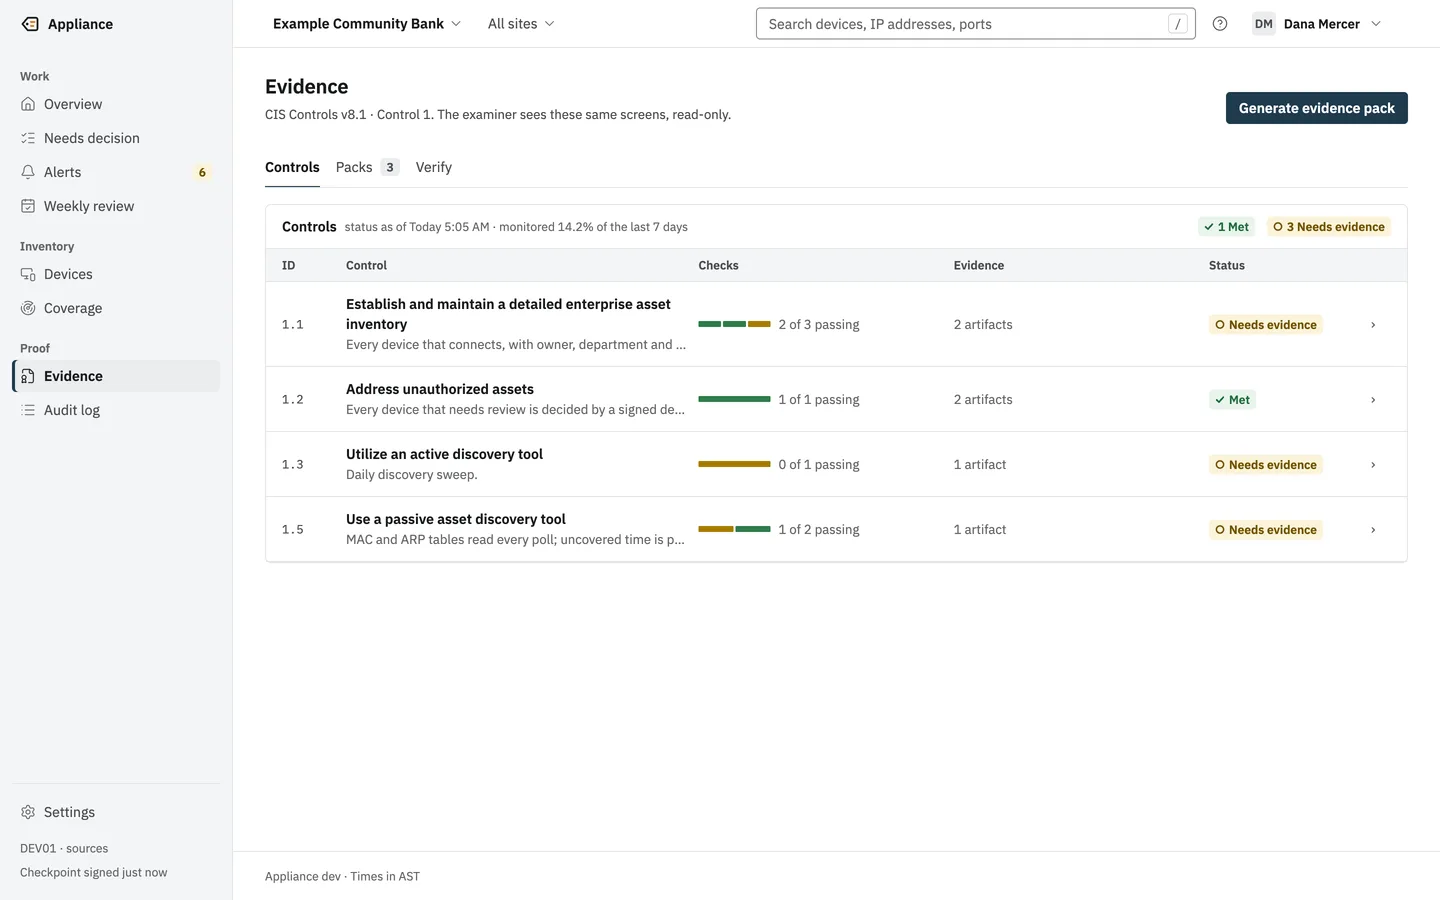Click 'Appliance dev · Times in AST' footer

point(342,876)
